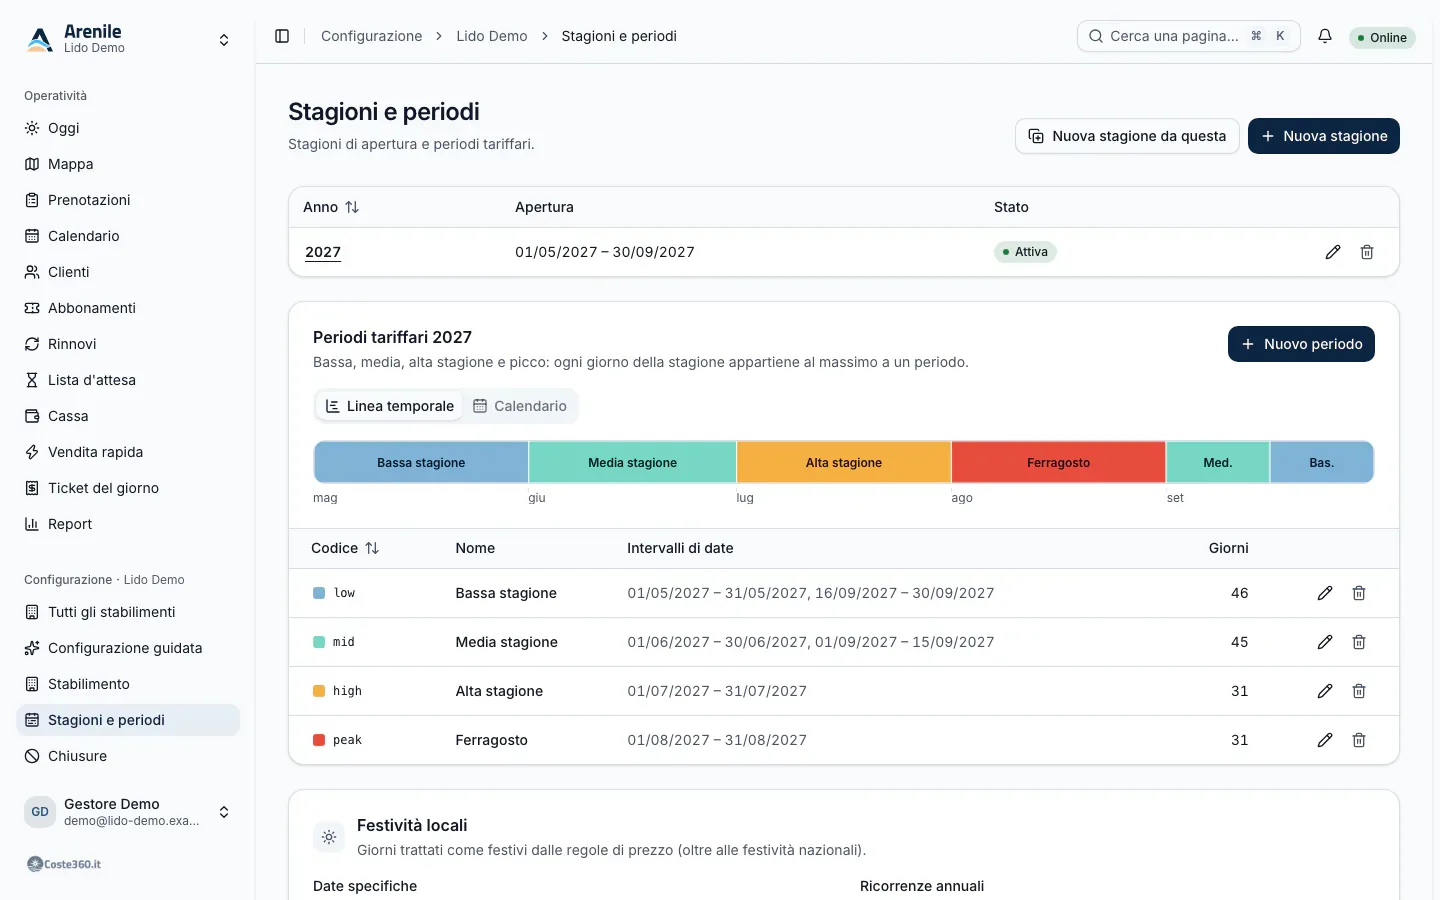Click the Coste360.it footer logo
This screenshot has width=1440, height=900.
point(64,864)
